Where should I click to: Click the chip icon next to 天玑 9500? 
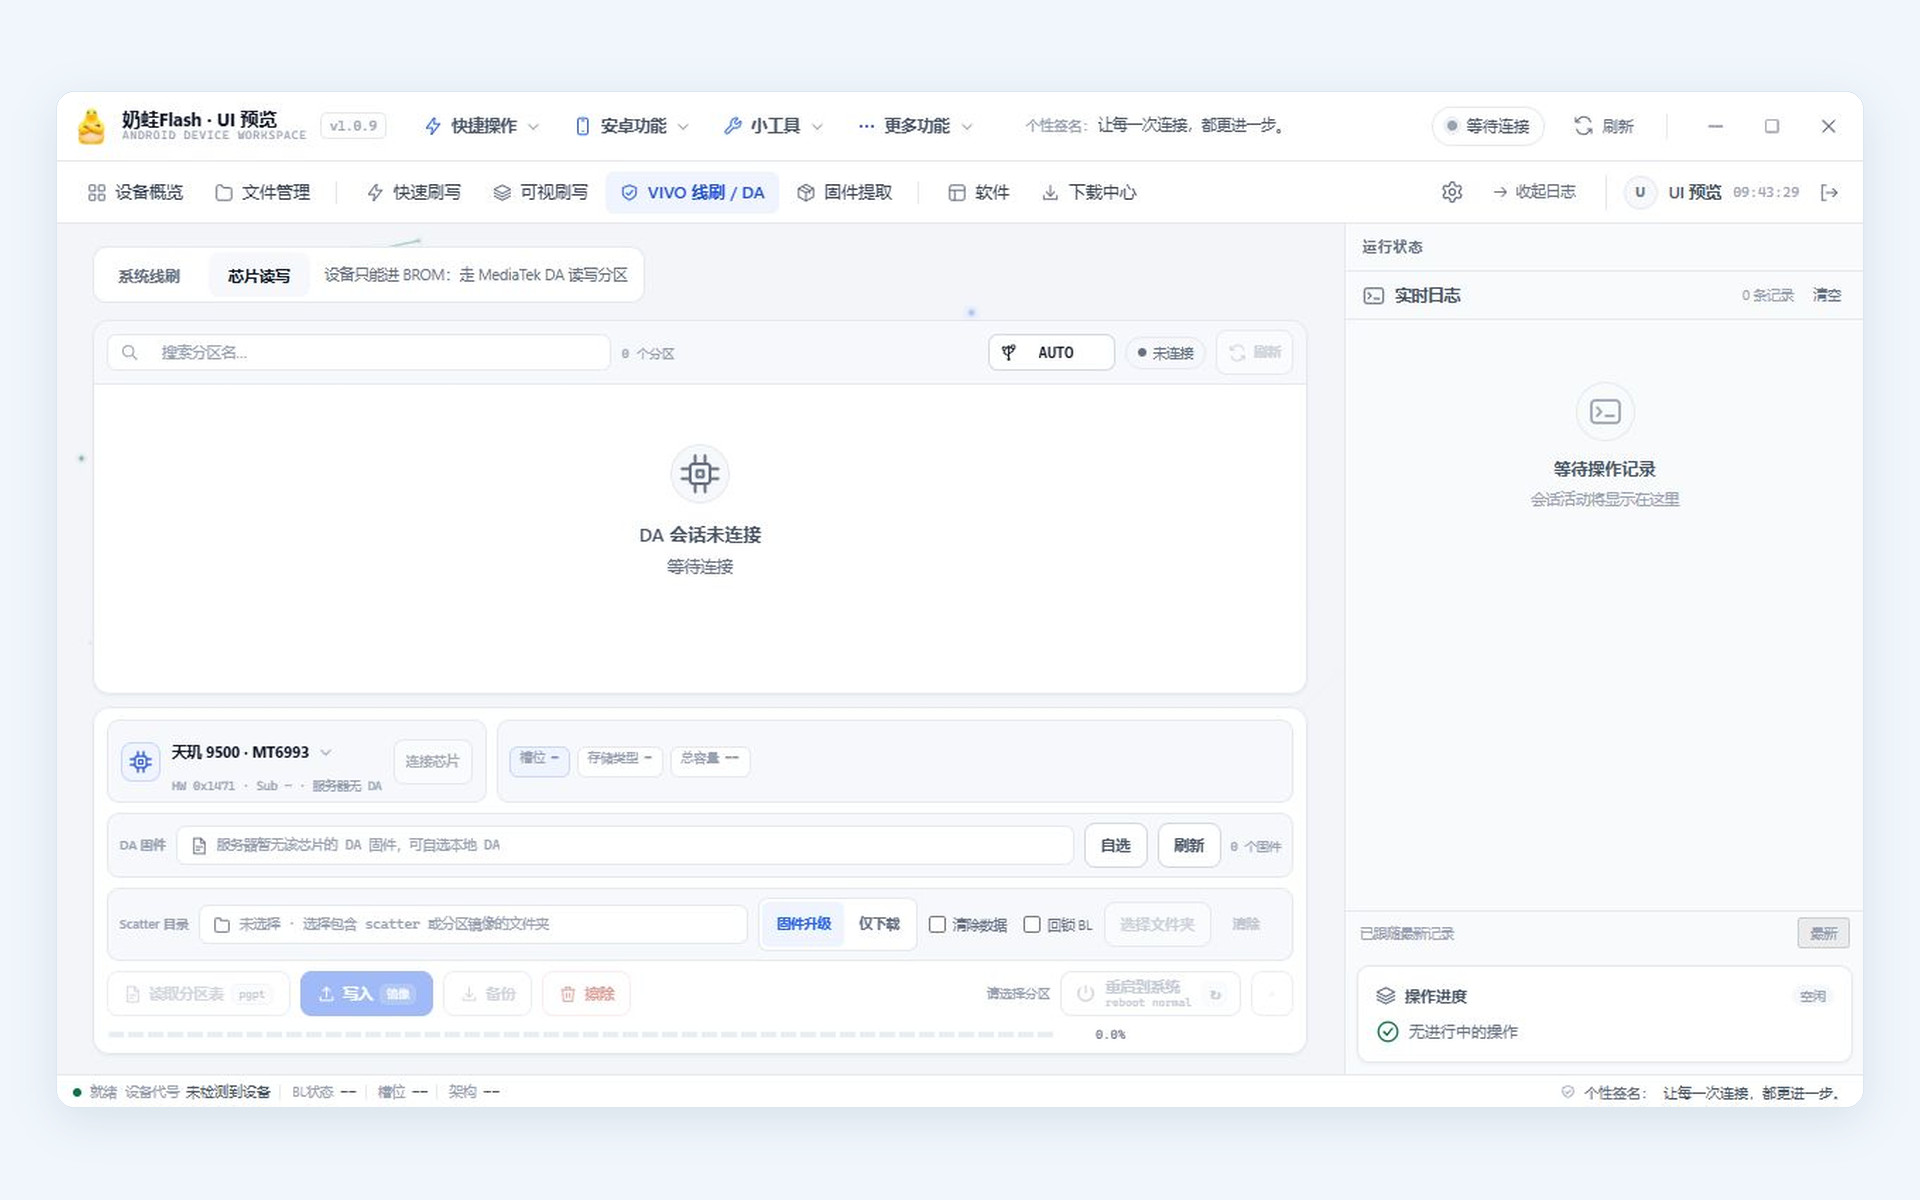tap(141, 762)
